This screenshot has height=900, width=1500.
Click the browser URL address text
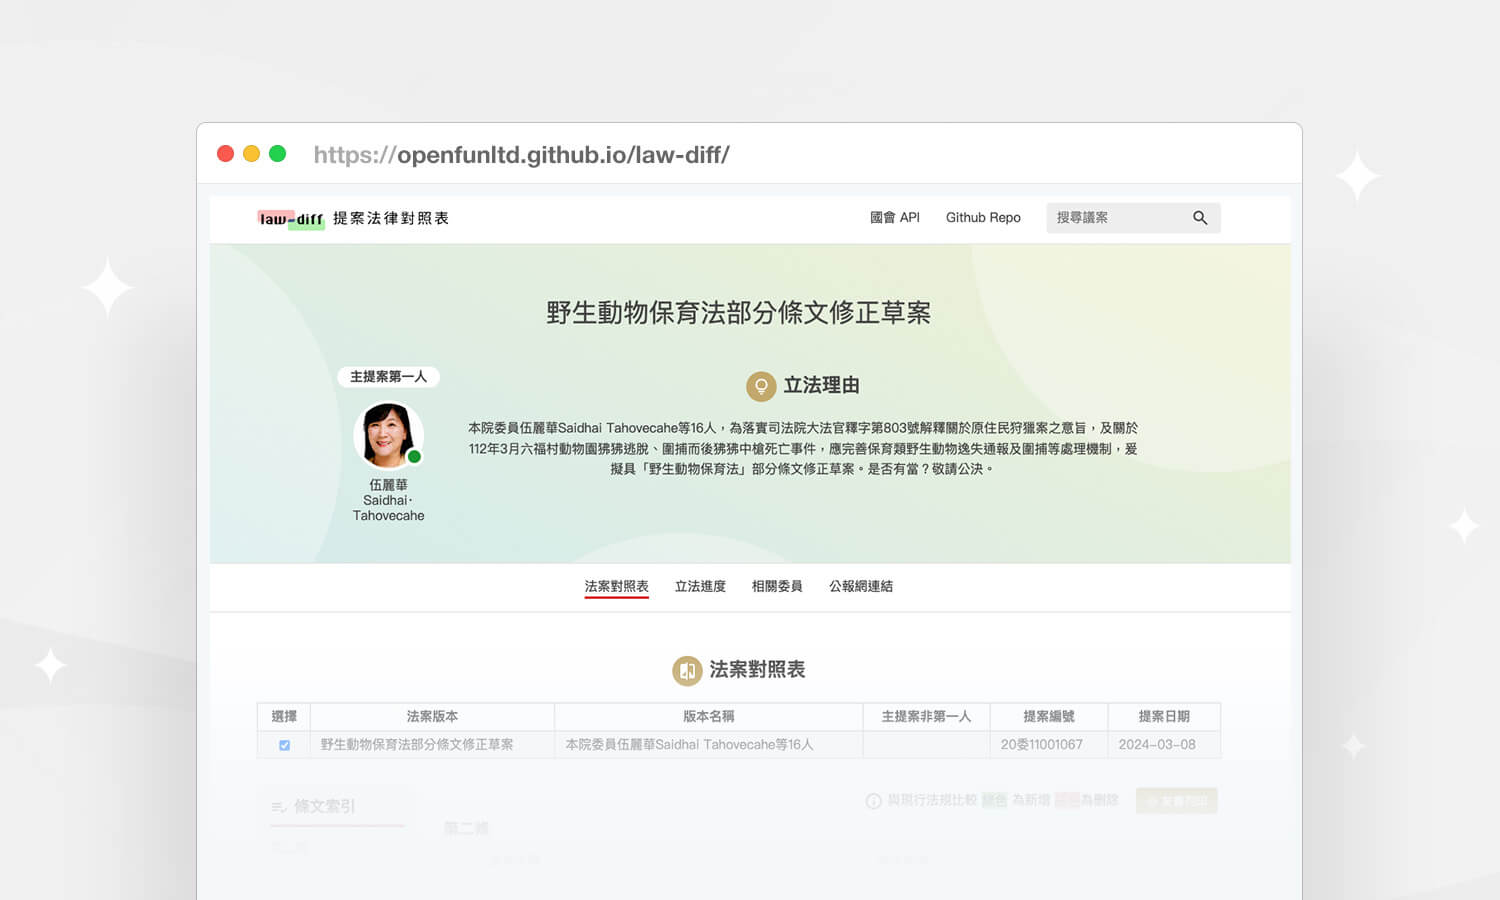point(521,155)
